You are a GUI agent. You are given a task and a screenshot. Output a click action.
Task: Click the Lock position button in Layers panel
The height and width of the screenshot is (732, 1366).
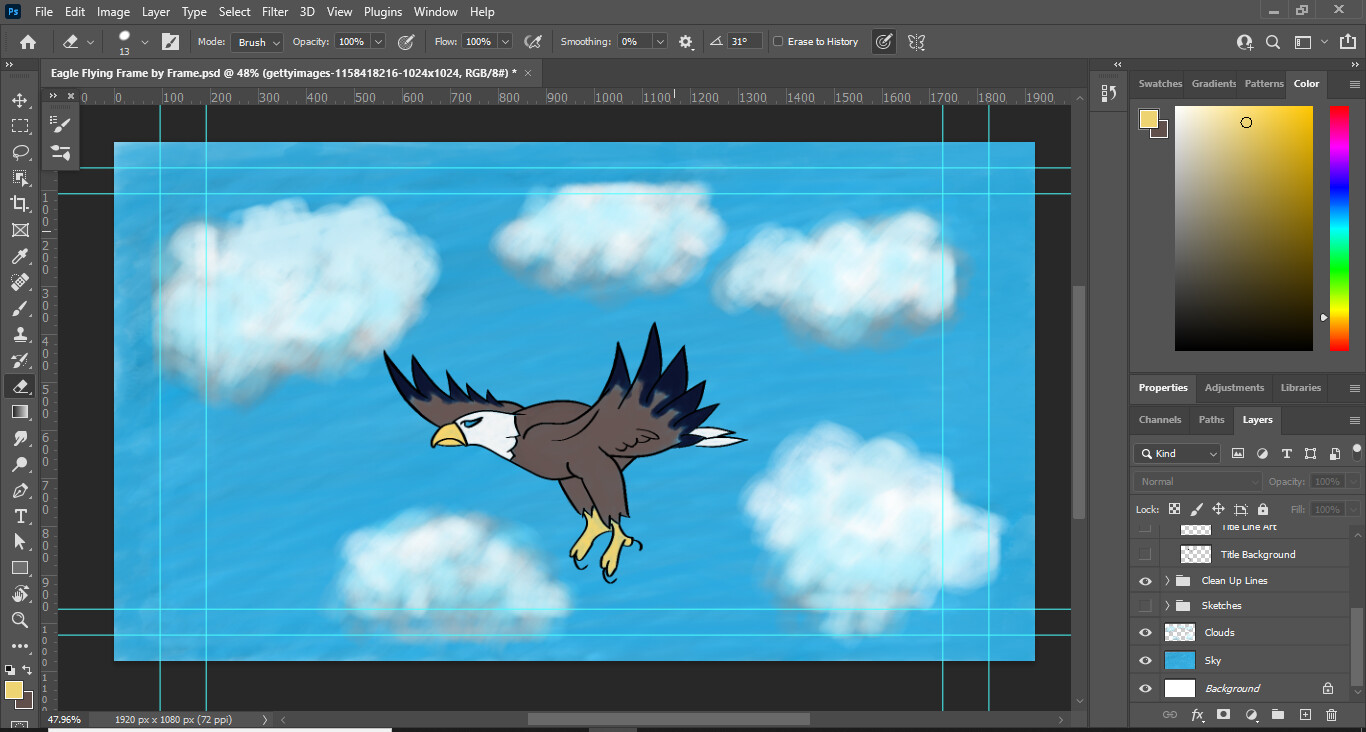point(1218,509)
